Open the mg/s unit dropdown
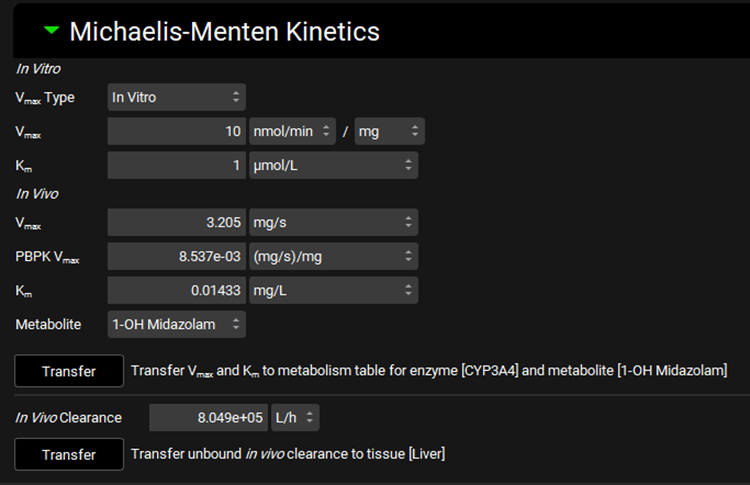 click(332, 222)
